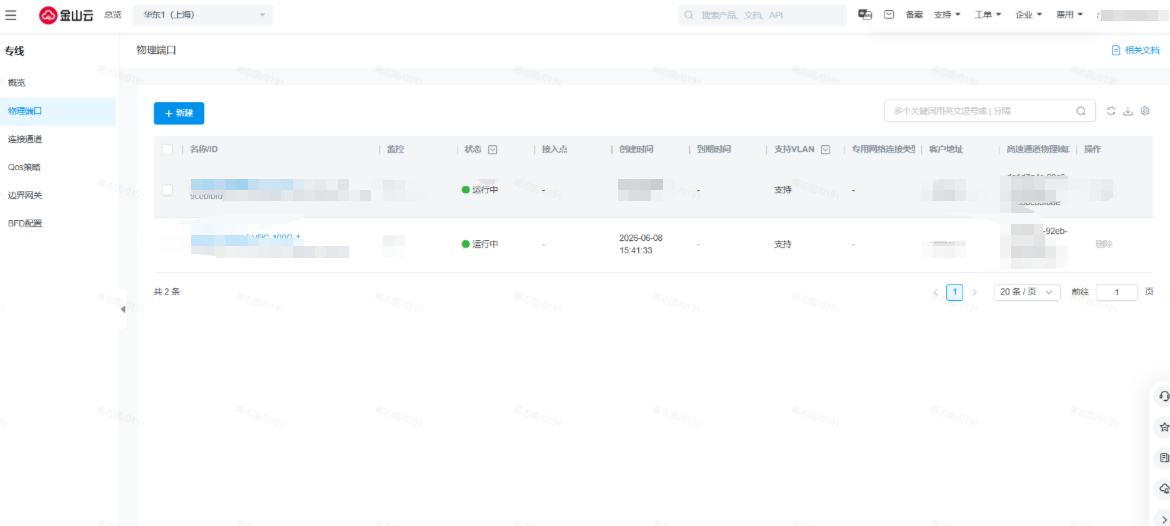Viewport: 1170px width, 526px height.
Task: Open the 支持VLAN column filter
Action: 825,149
